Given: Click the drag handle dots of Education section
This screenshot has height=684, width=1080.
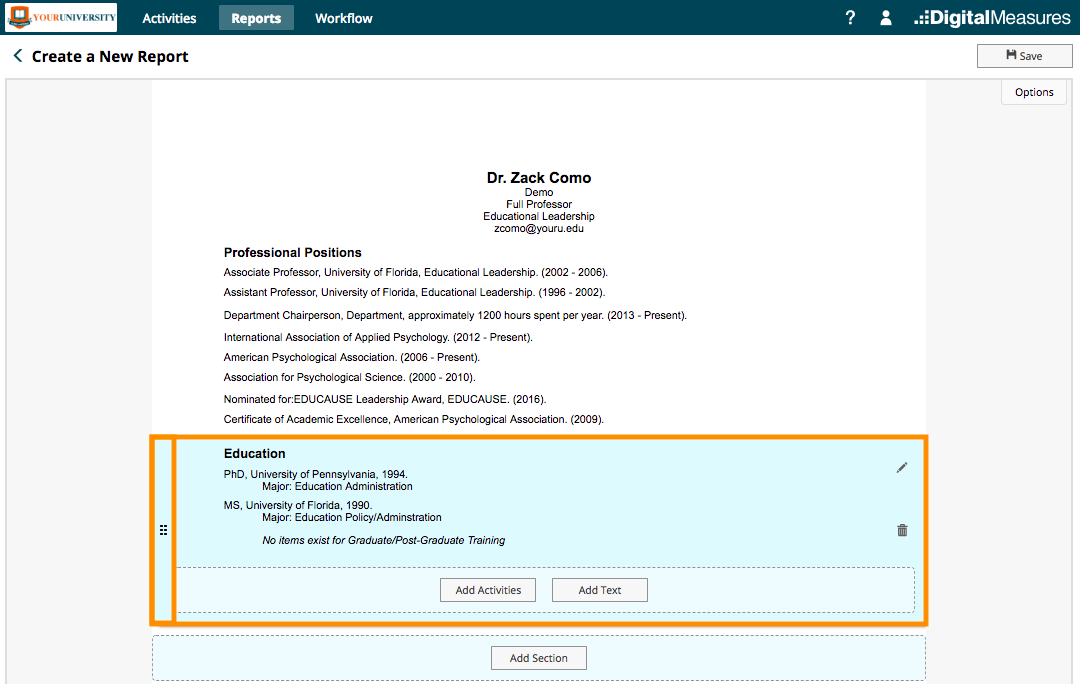Looking at the screenshot, I should 163,530.
